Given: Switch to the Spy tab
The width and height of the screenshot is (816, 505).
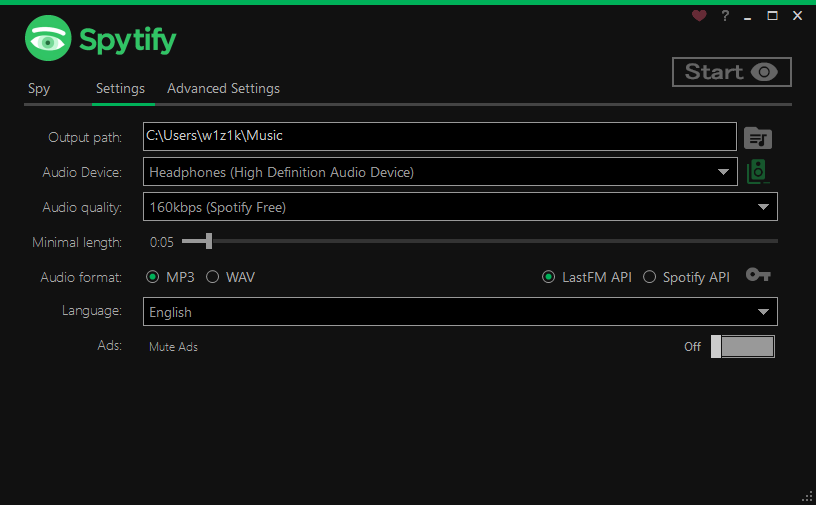Looking at the screenshot, I should point(39,89).
